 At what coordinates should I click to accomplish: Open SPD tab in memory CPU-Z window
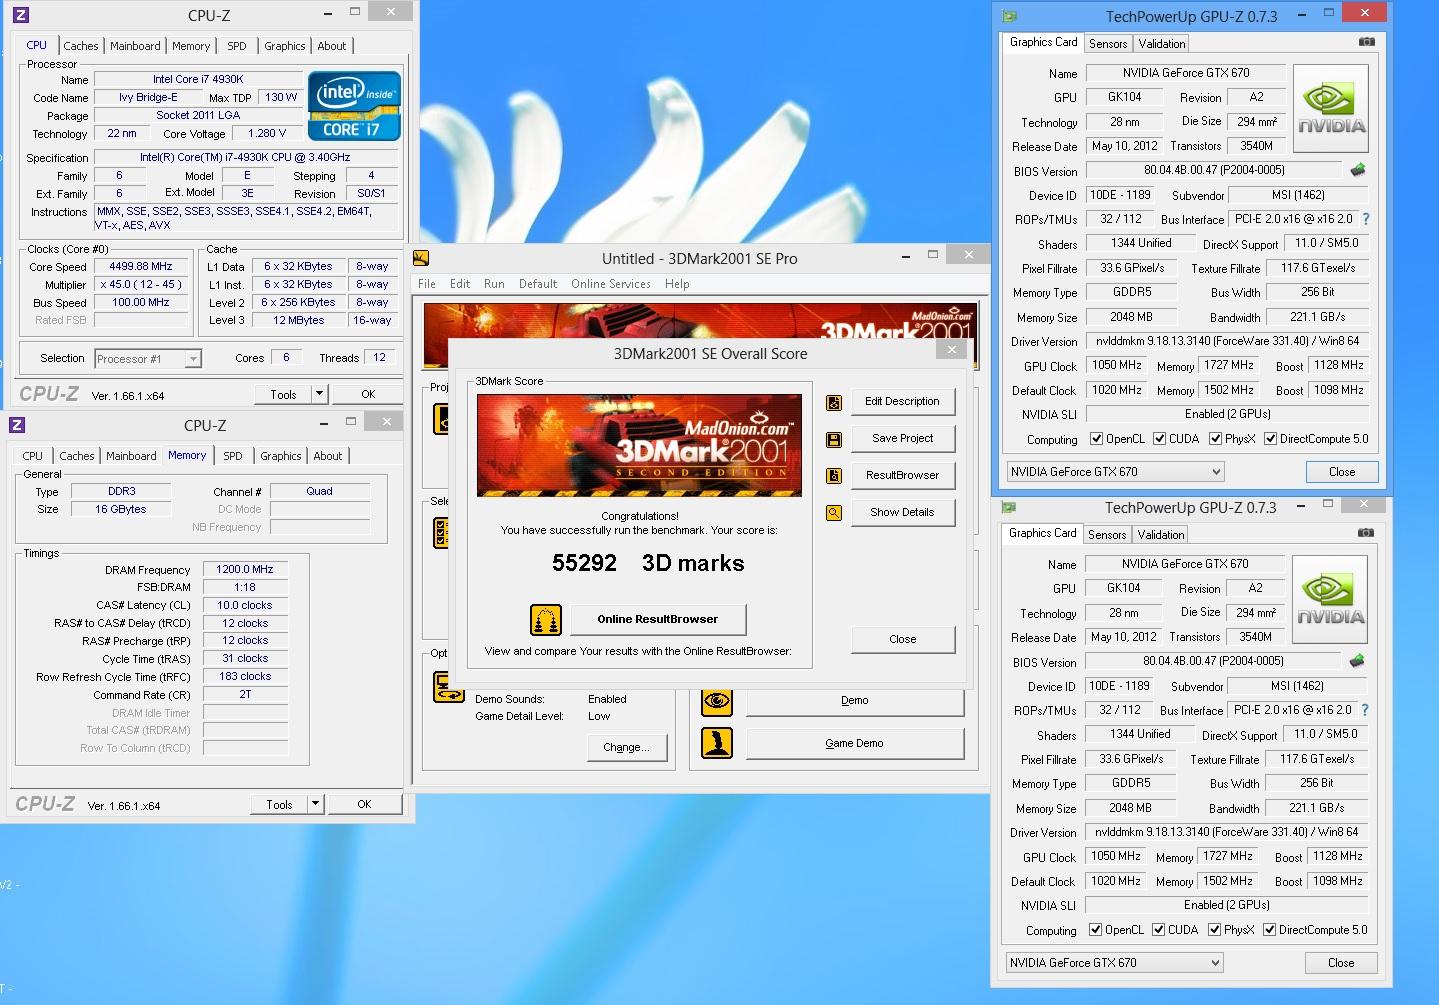click(233, 456)
